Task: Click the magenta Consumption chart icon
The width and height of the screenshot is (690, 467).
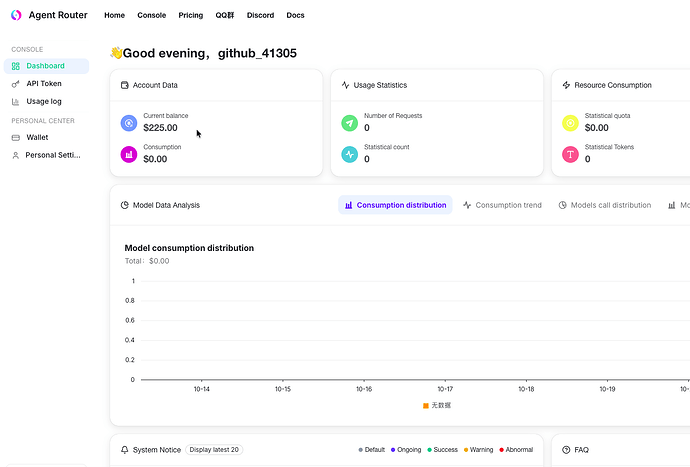Action: [x=129, y=154]
